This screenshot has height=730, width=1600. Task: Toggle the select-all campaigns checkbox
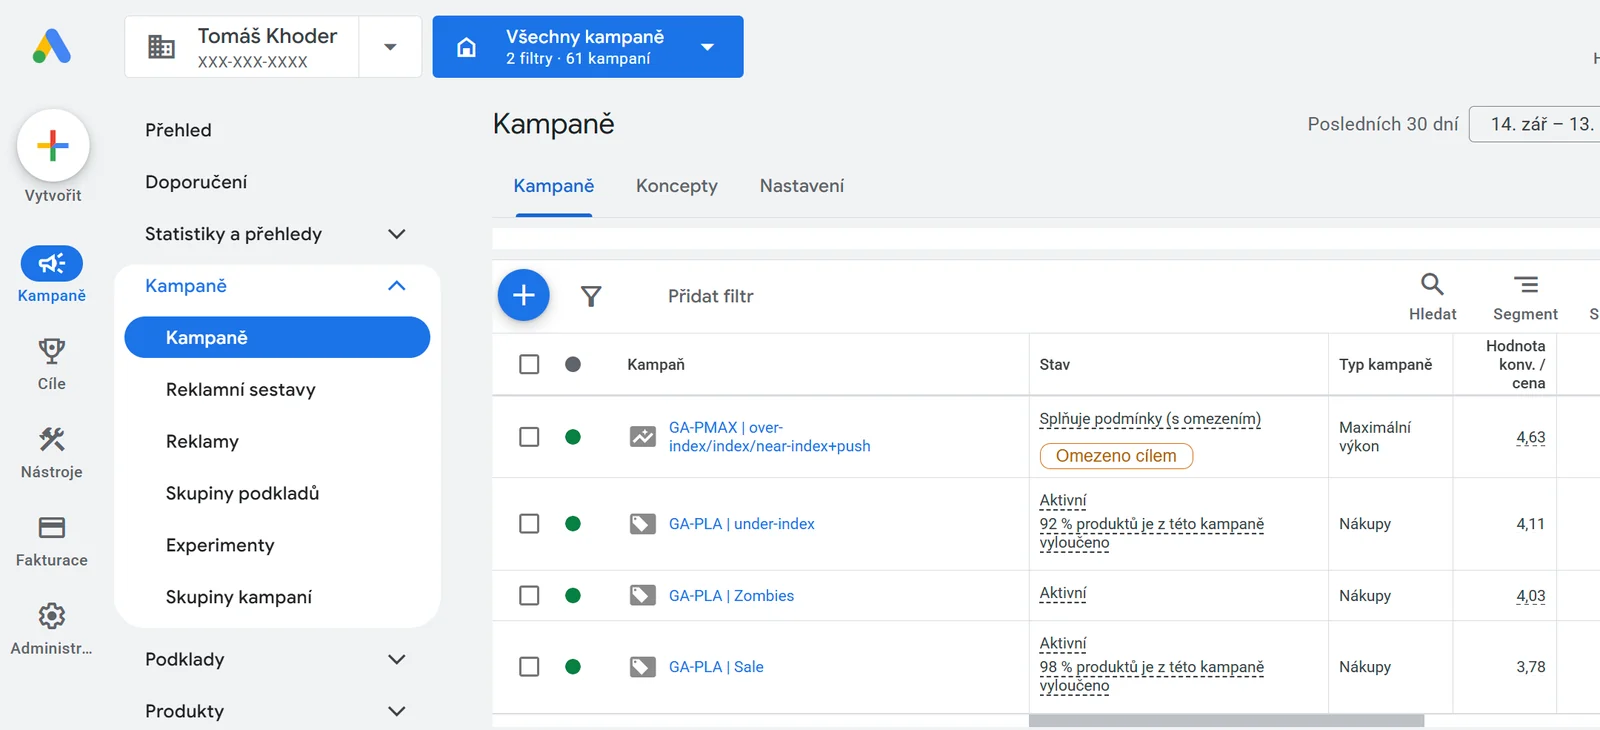coord(529,364)
